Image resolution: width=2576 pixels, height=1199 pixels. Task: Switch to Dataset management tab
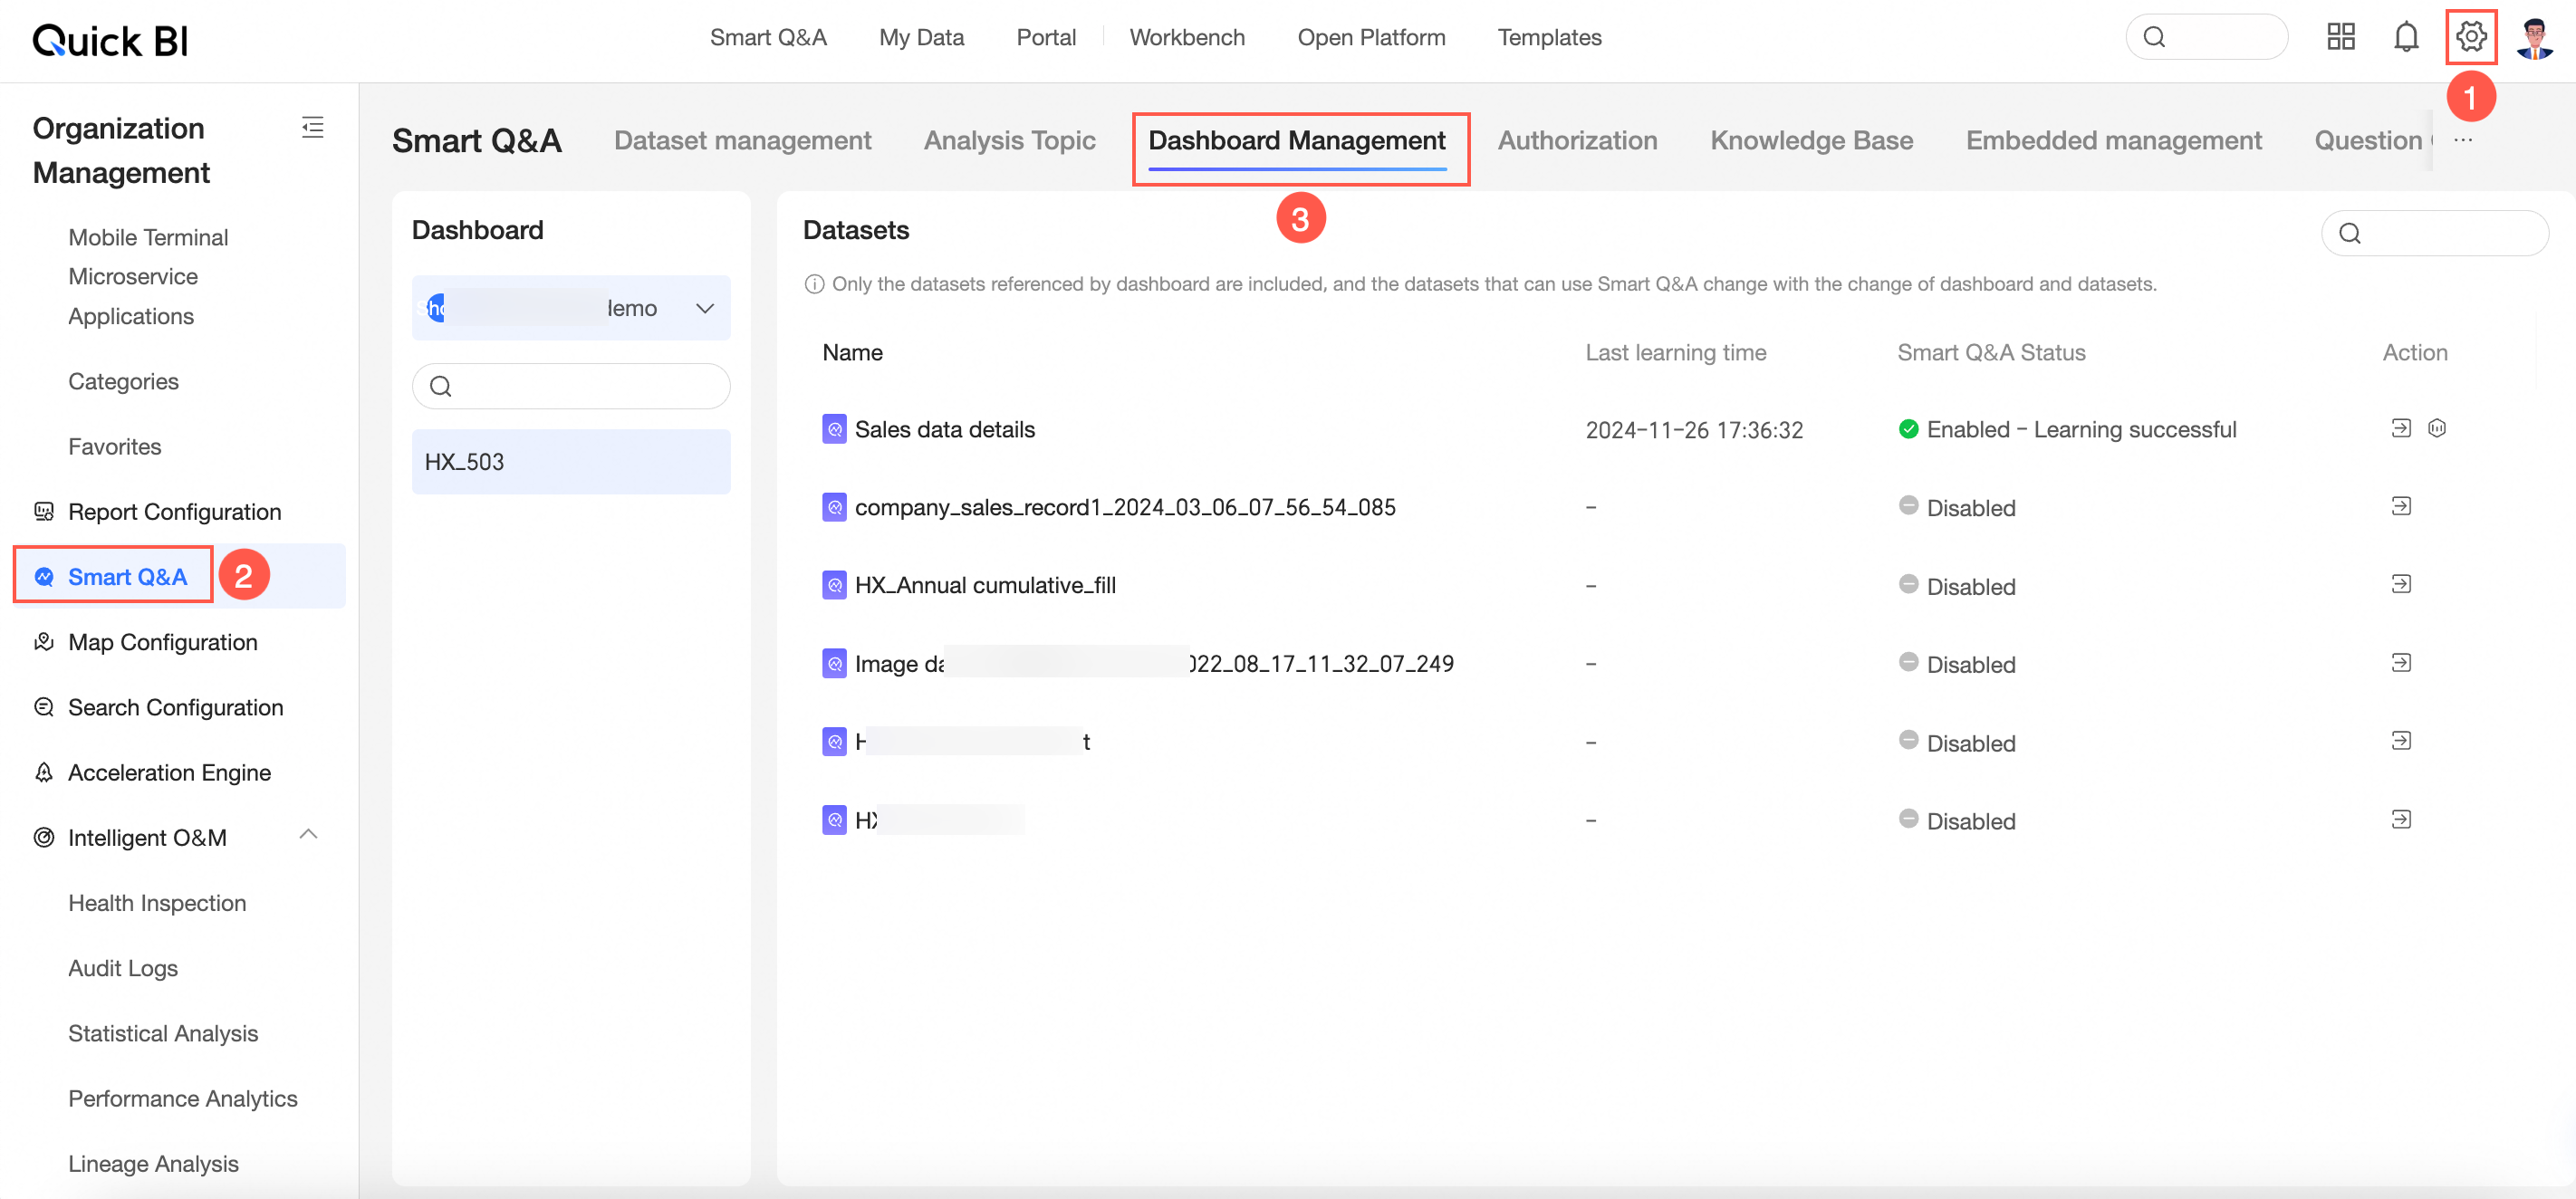[742, 140]
